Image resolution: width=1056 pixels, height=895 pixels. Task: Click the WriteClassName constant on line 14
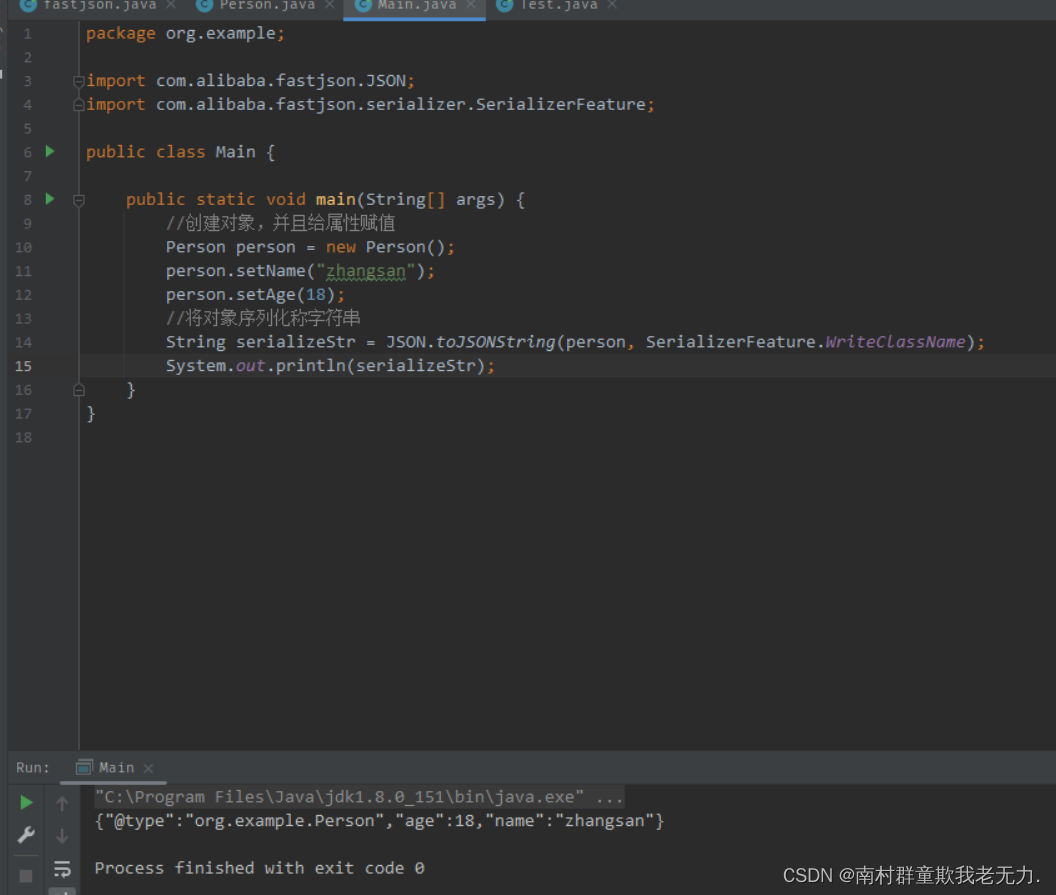pyautogui.click(x=896, y=342)
